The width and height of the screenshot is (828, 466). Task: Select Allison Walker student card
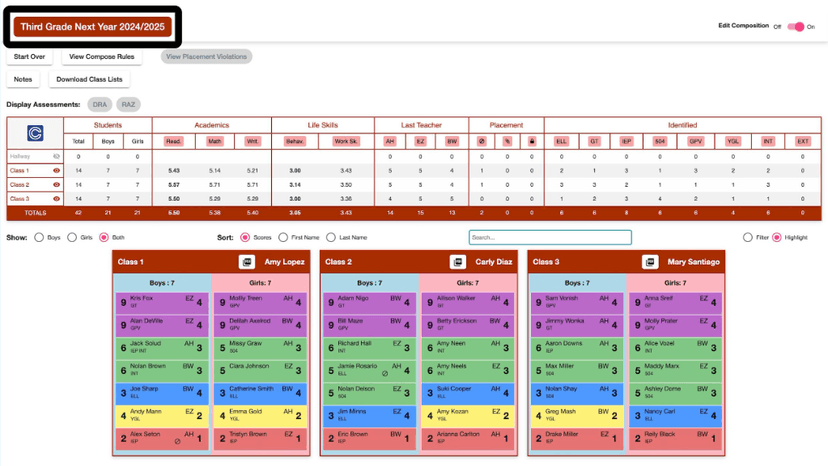(468, 303)
